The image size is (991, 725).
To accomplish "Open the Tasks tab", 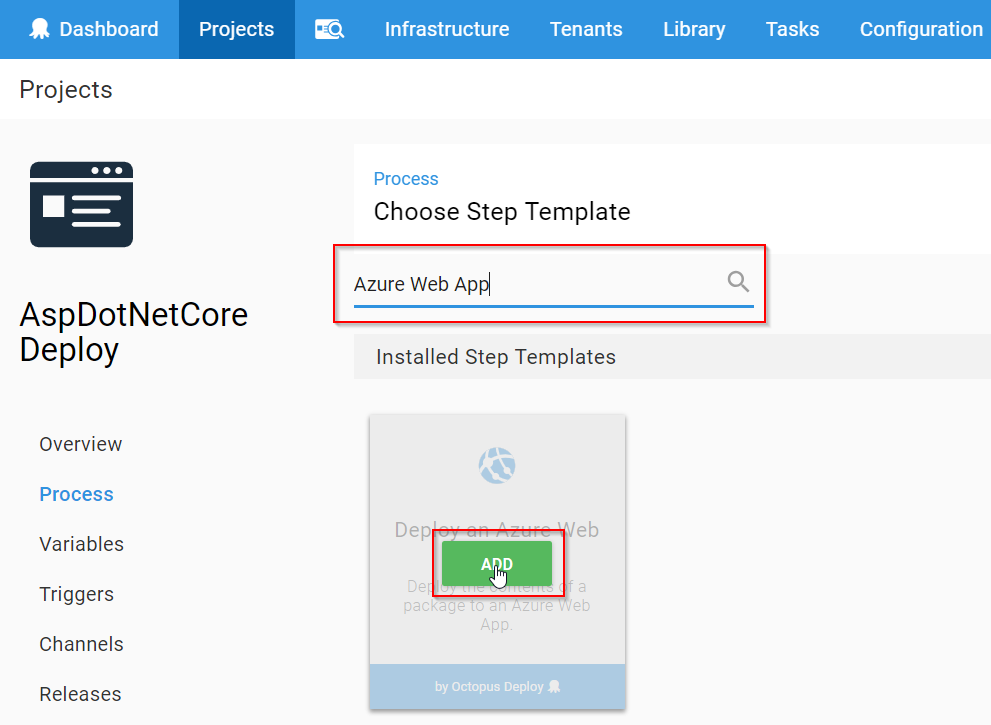I will 792,29.
